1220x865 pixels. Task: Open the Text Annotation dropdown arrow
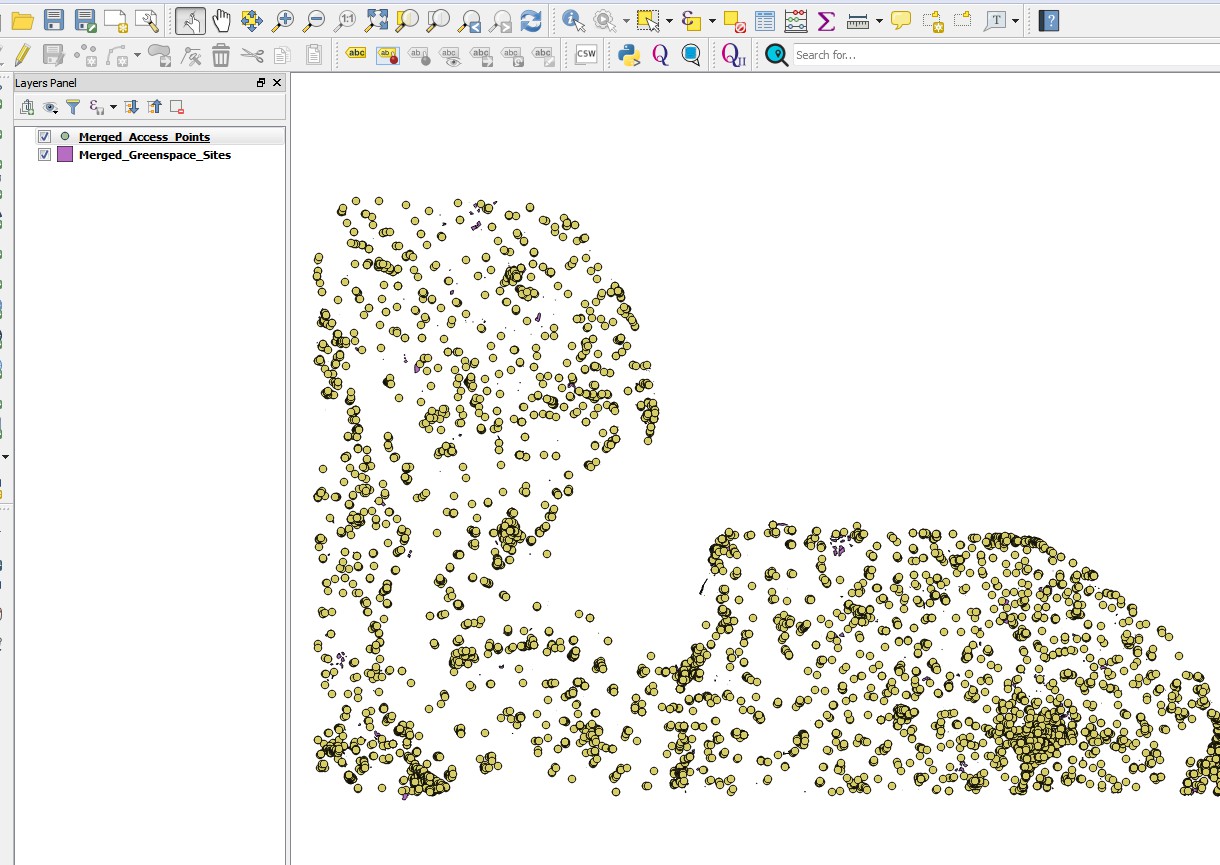click(1016, 20)
